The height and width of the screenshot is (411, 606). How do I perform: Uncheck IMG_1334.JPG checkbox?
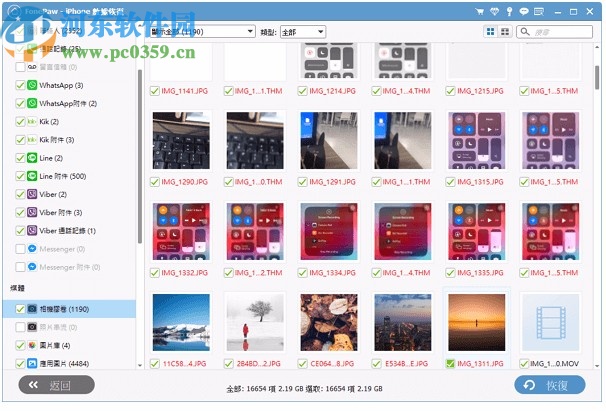[x=303, y=273]
